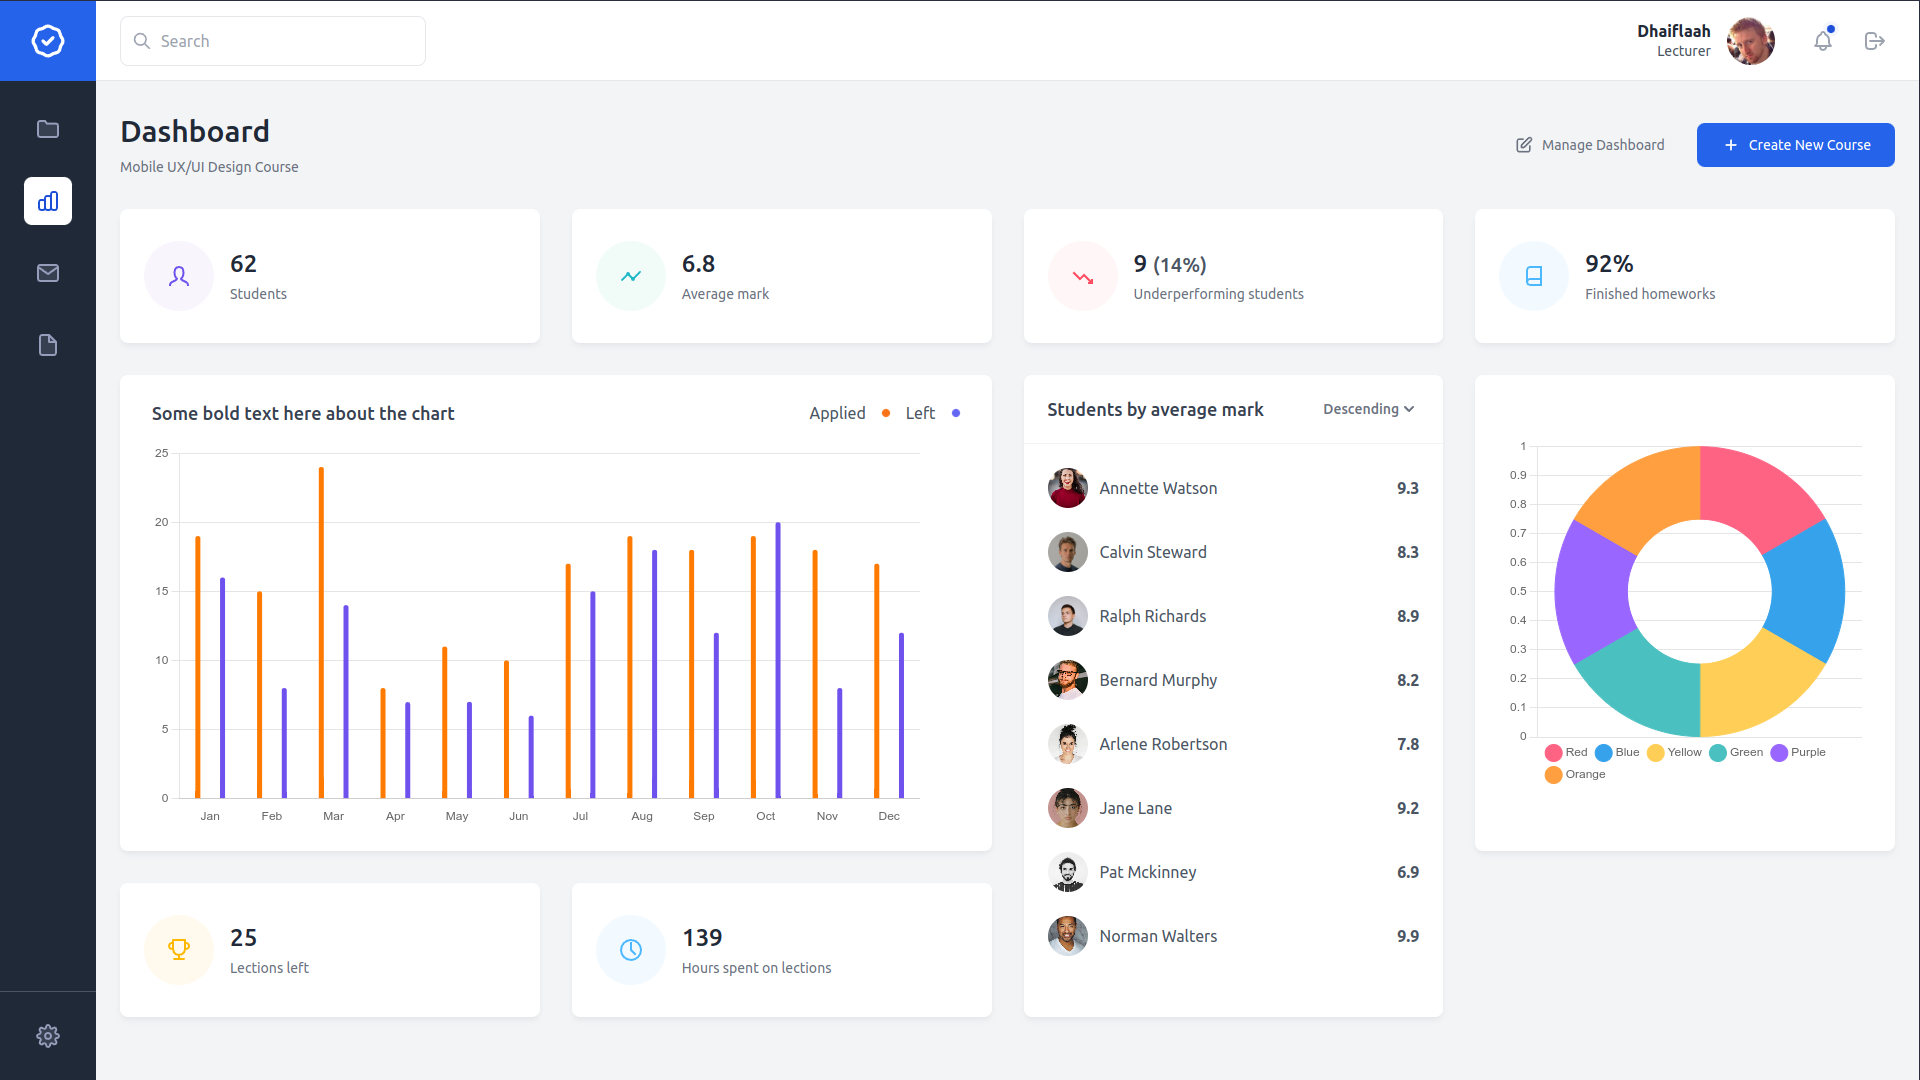Expand the Descending sort dropdown

click(x=1368, y=409)
